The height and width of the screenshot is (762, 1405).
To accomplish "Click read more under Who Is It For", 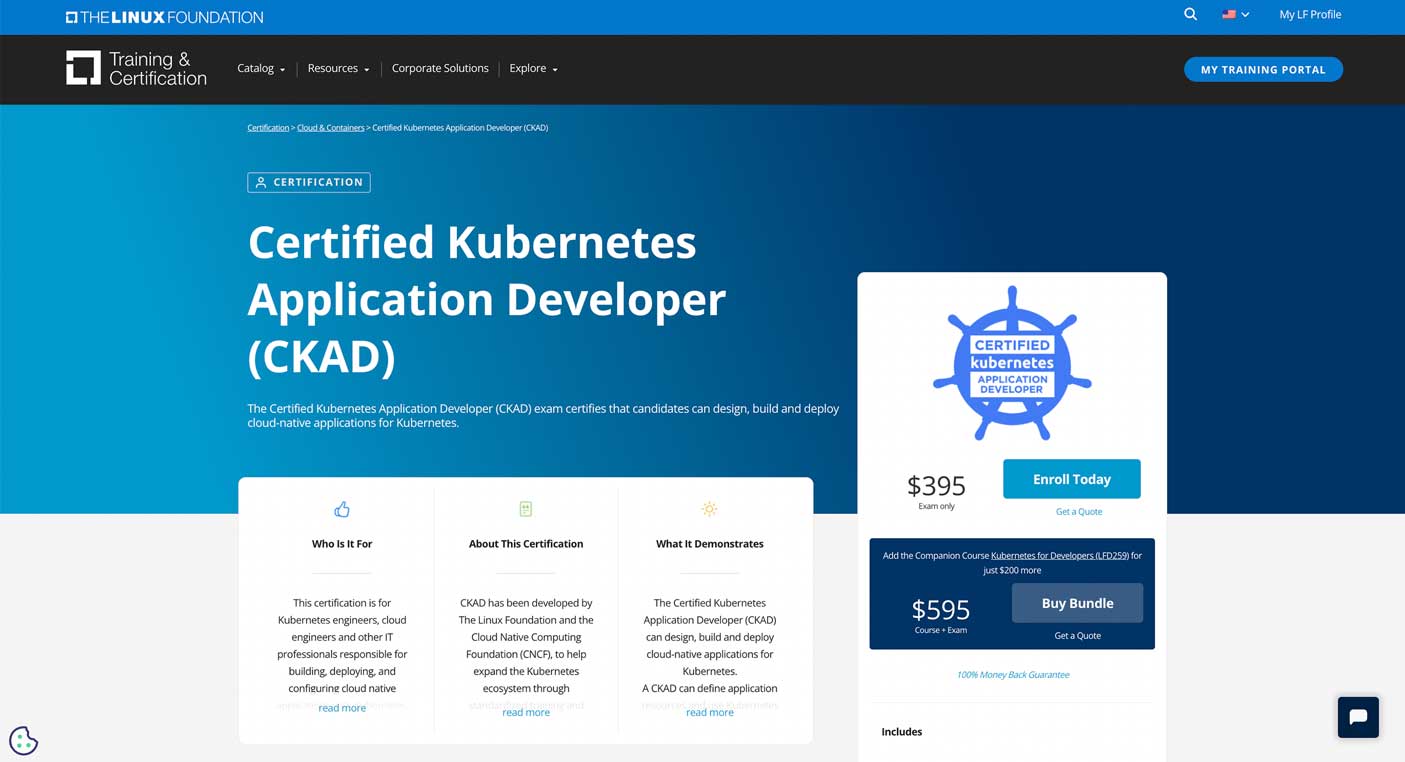I will [342, 709].
